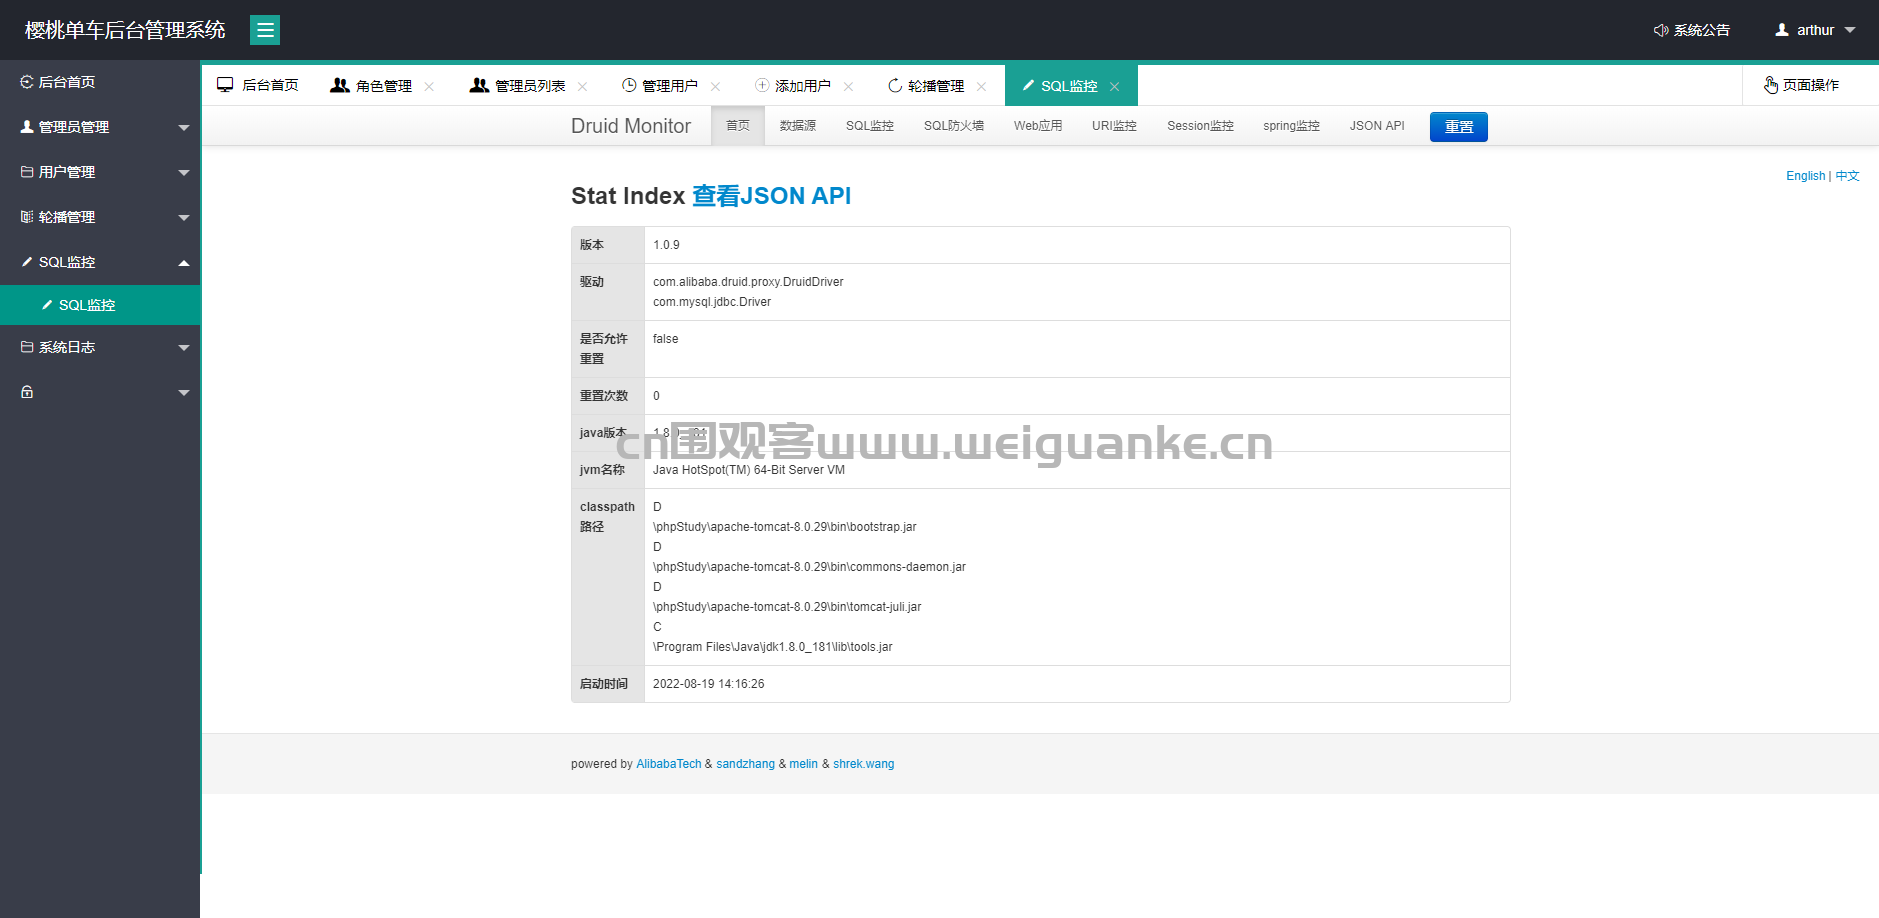The width and height of the screenshot is (1879, 918).
Task: Expand 管理员管理 sidebar arrow
Action: click(184, 128)
